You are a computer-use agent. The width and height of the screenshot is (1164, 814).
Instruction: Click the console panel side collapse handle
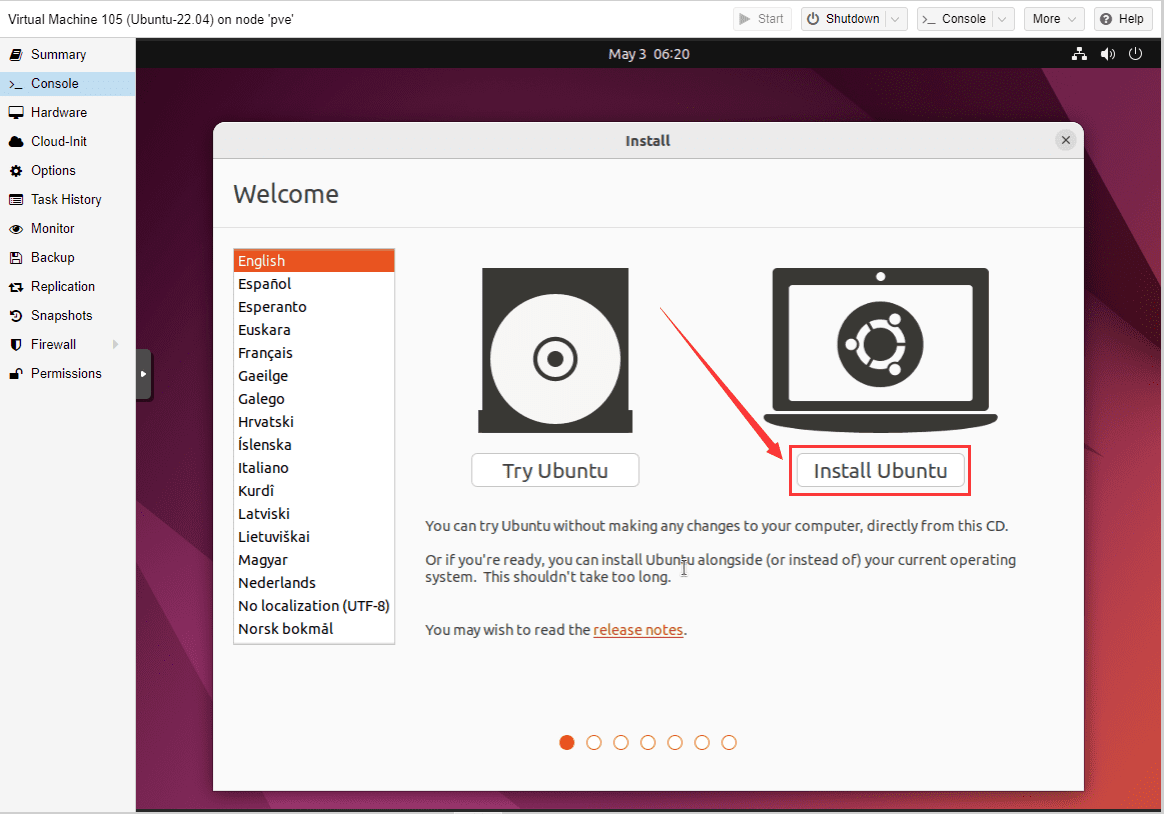pyautogui.click(x=143, y=374)
